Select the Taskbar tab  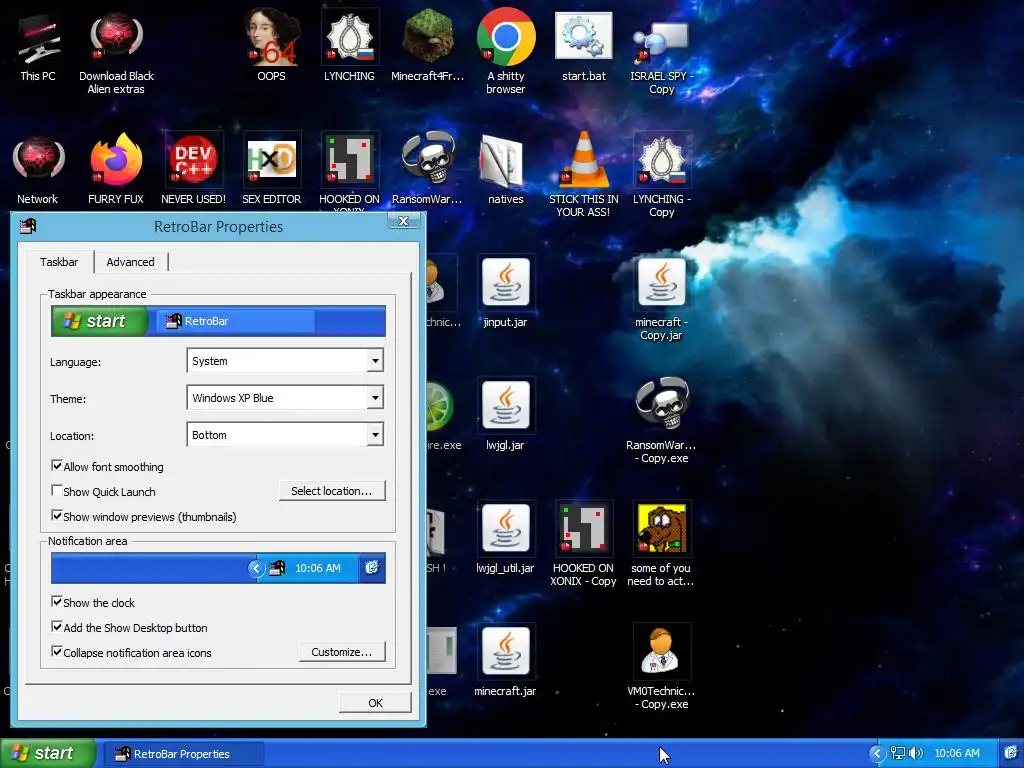click(x=59, y=261)
